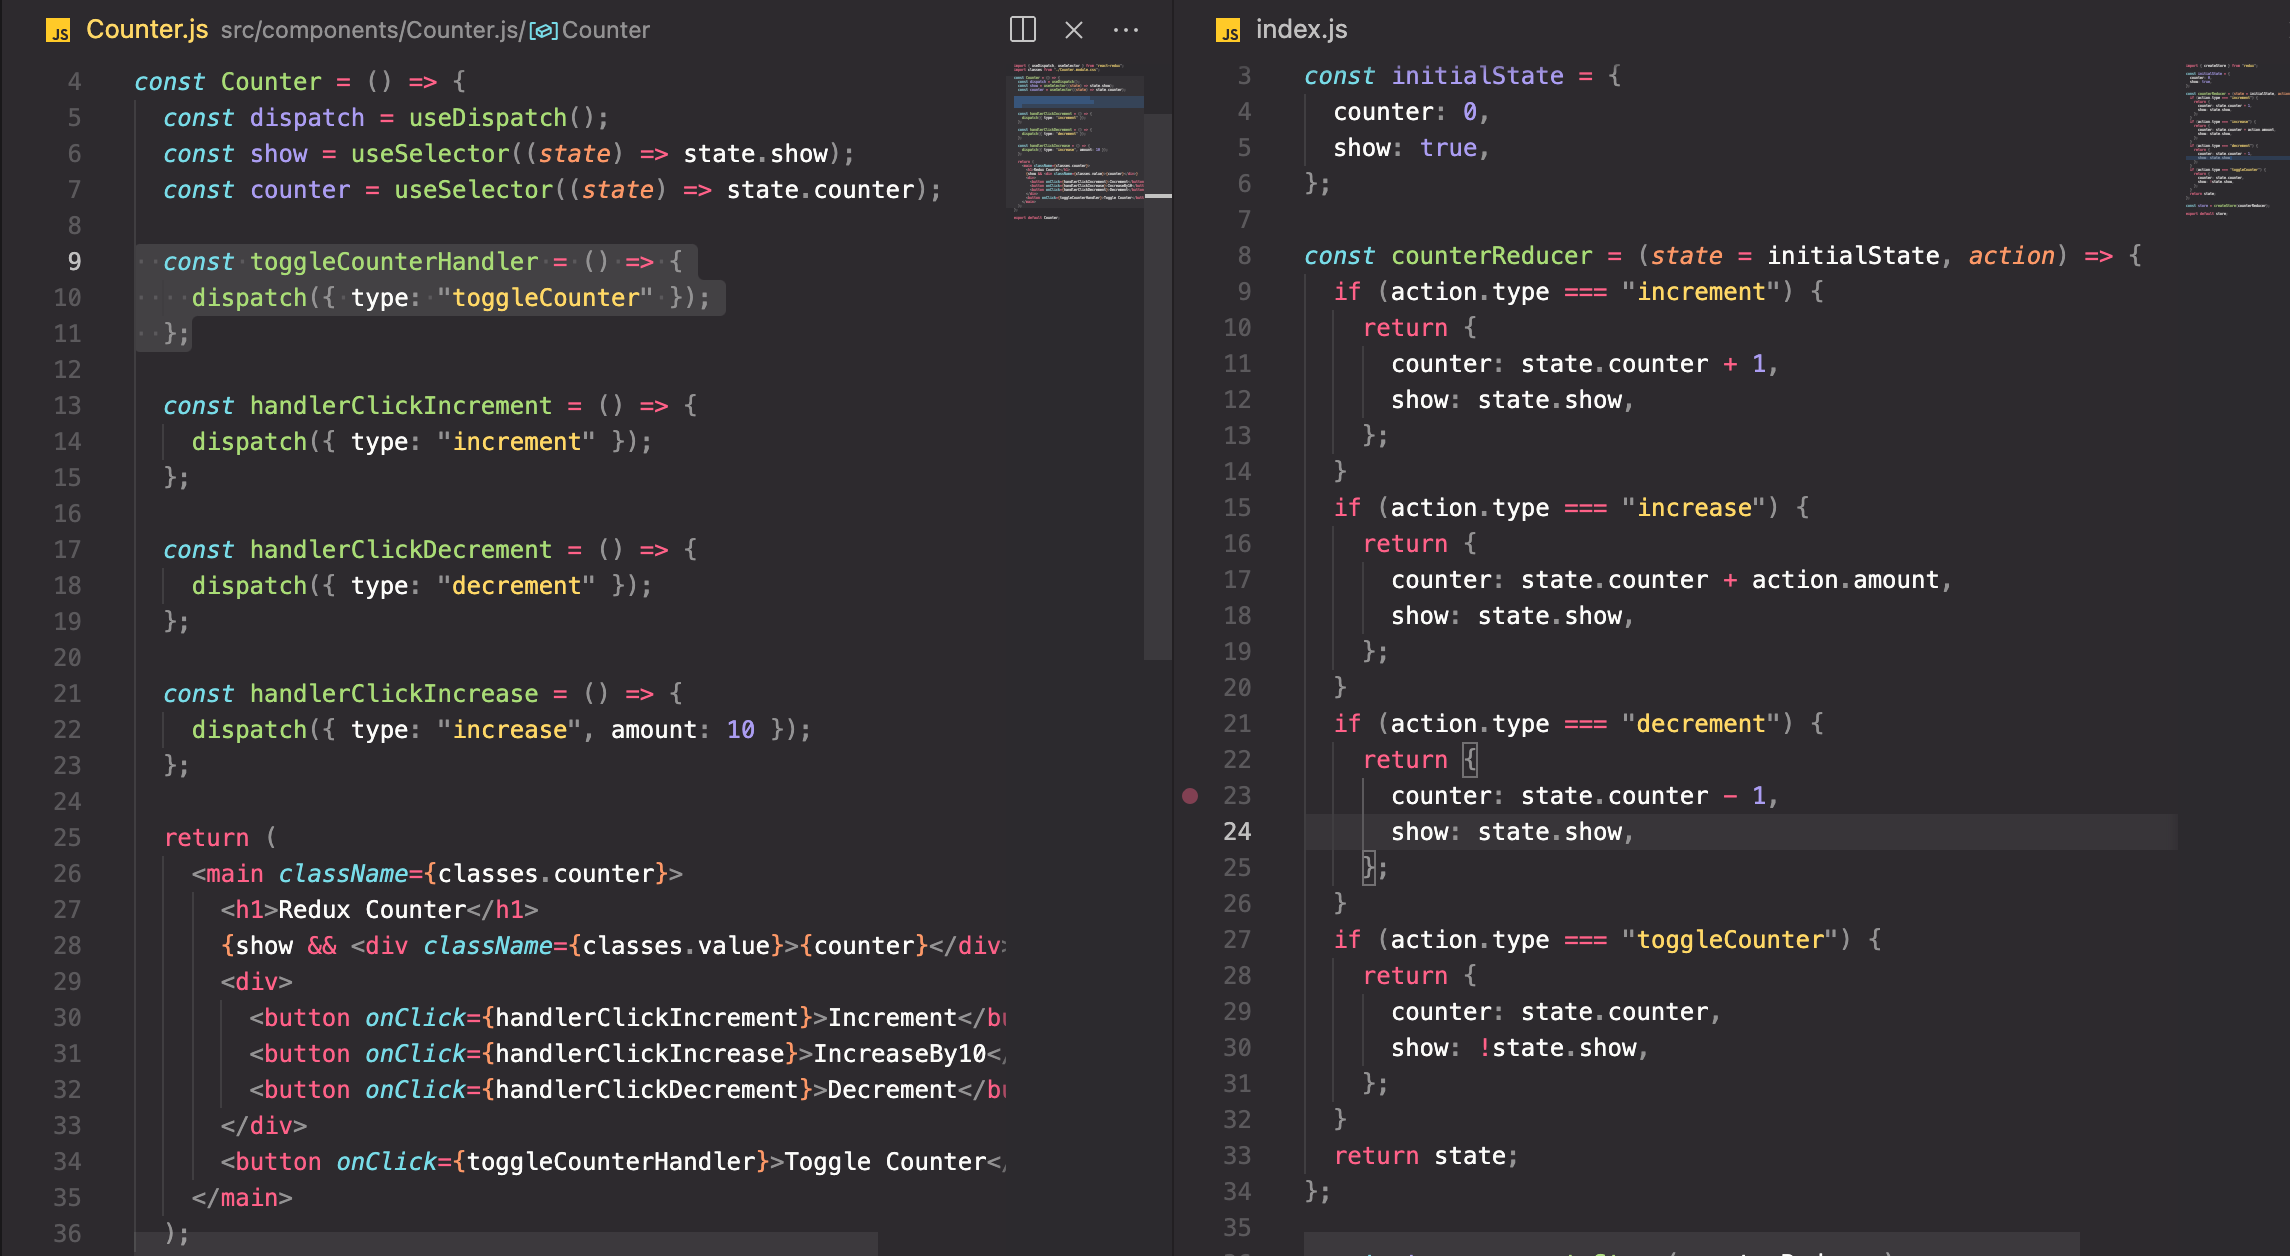Click IncreaseBy10 button label on line 31

click(900, 1054)
